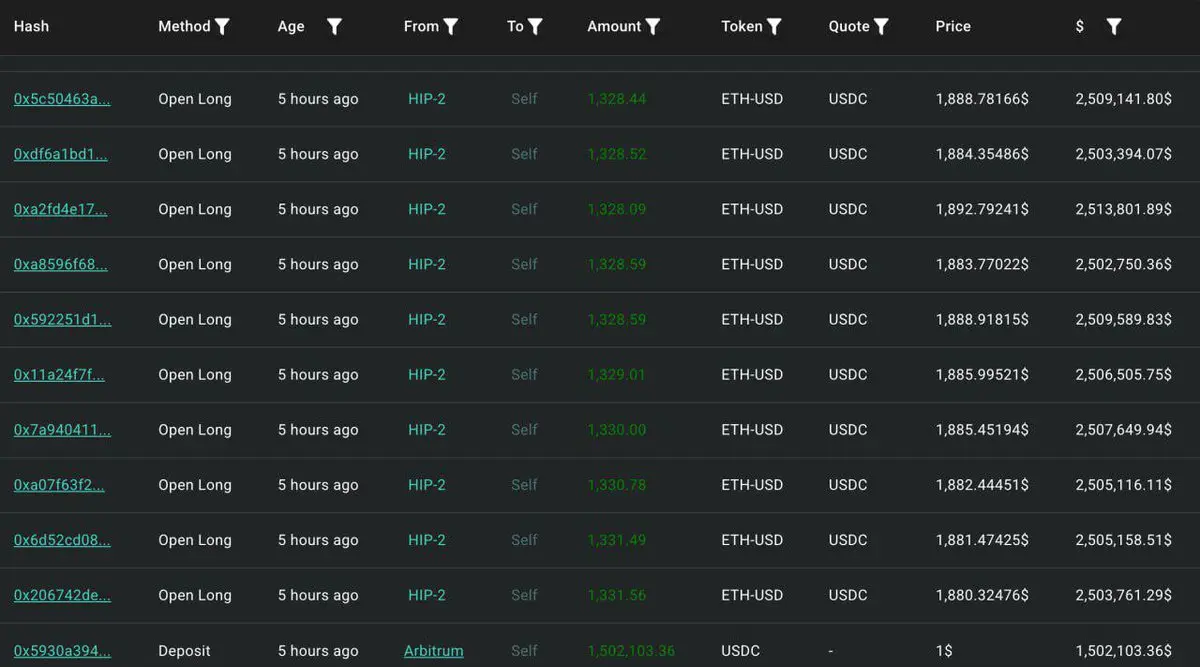Click the From column filter funnel

(x=451, y=27)
